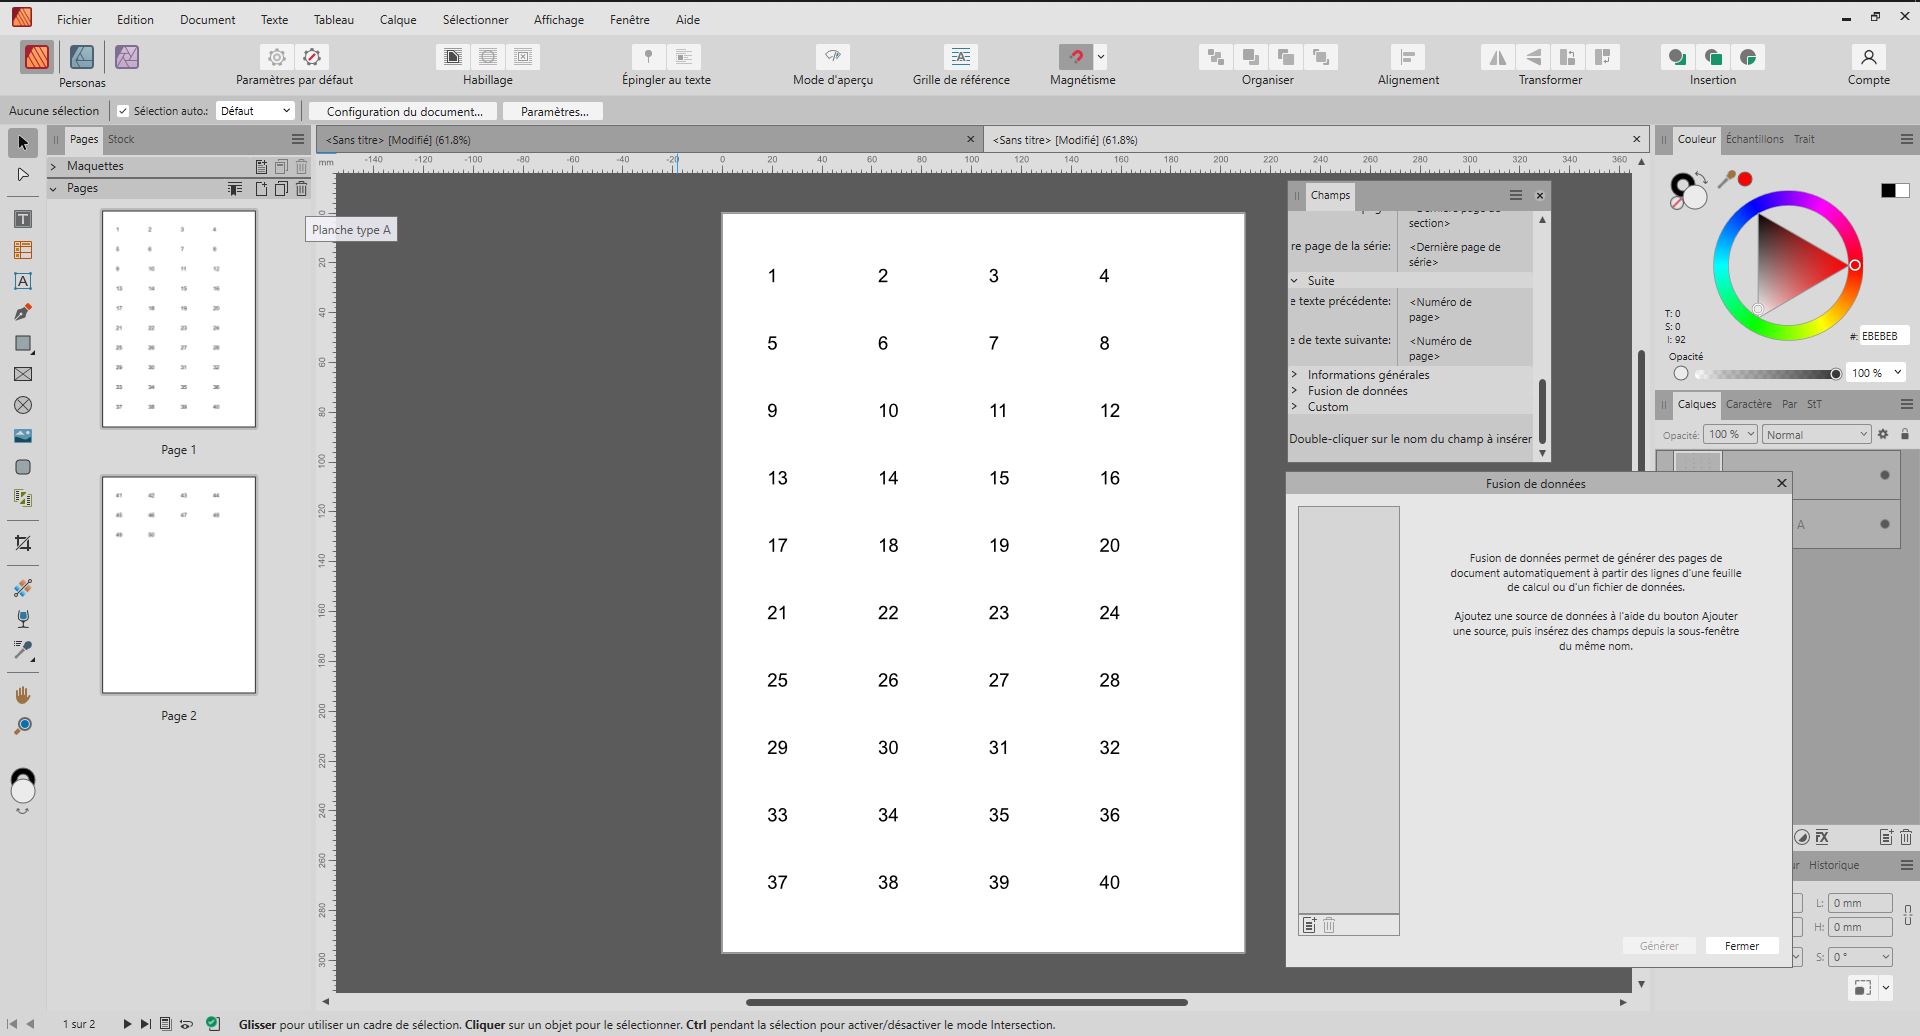Open the Pages panel options menu

[297, 139]
